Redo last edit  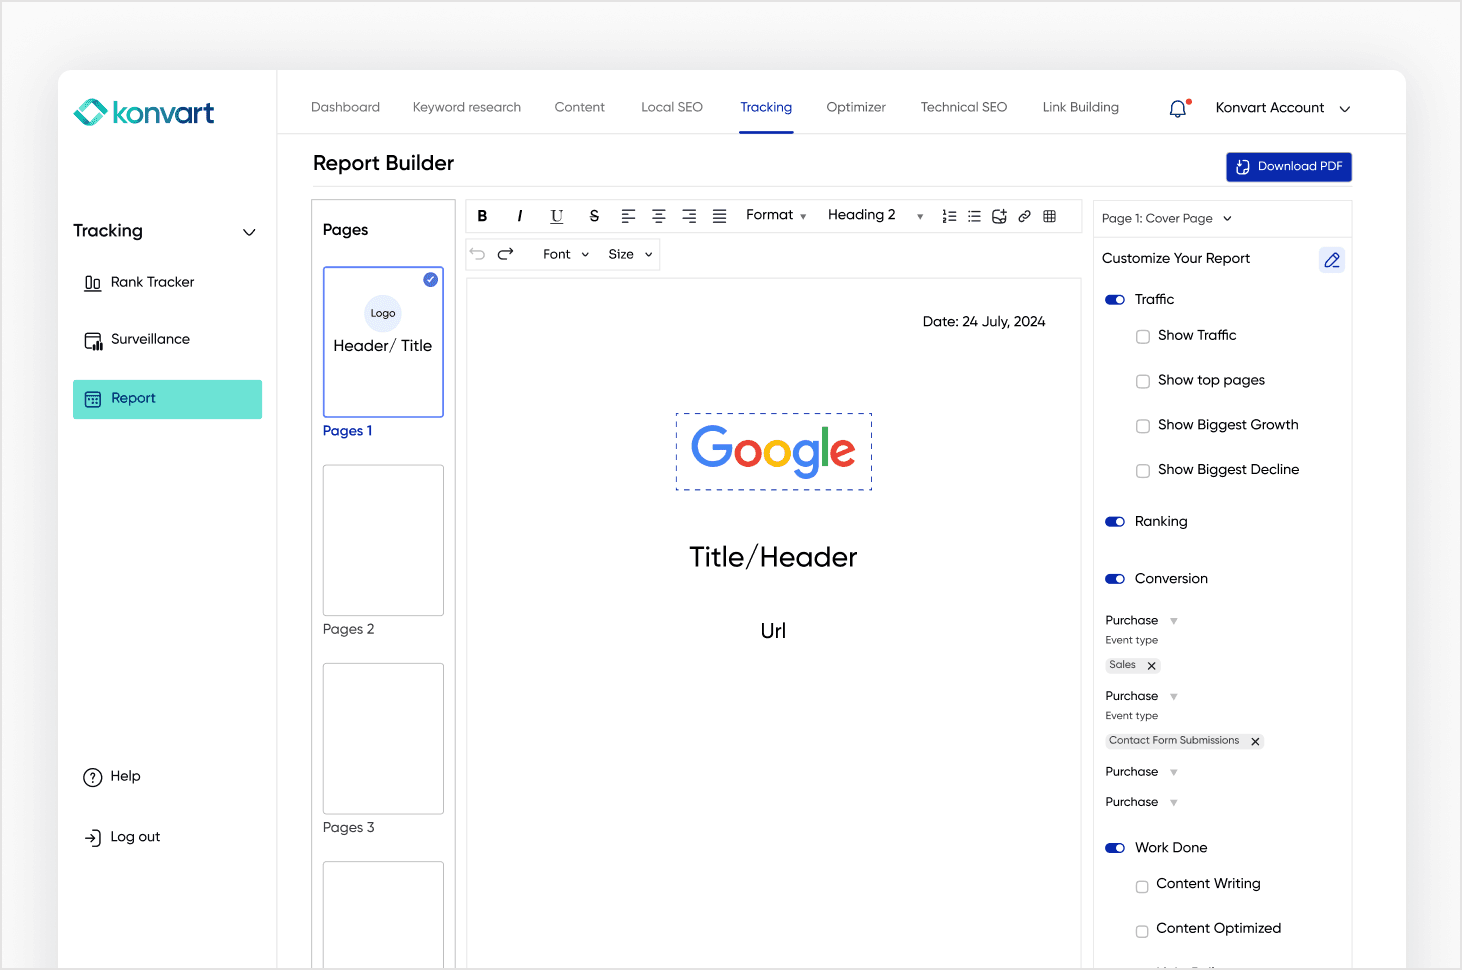pyautogui.click(x=505, y=254)
